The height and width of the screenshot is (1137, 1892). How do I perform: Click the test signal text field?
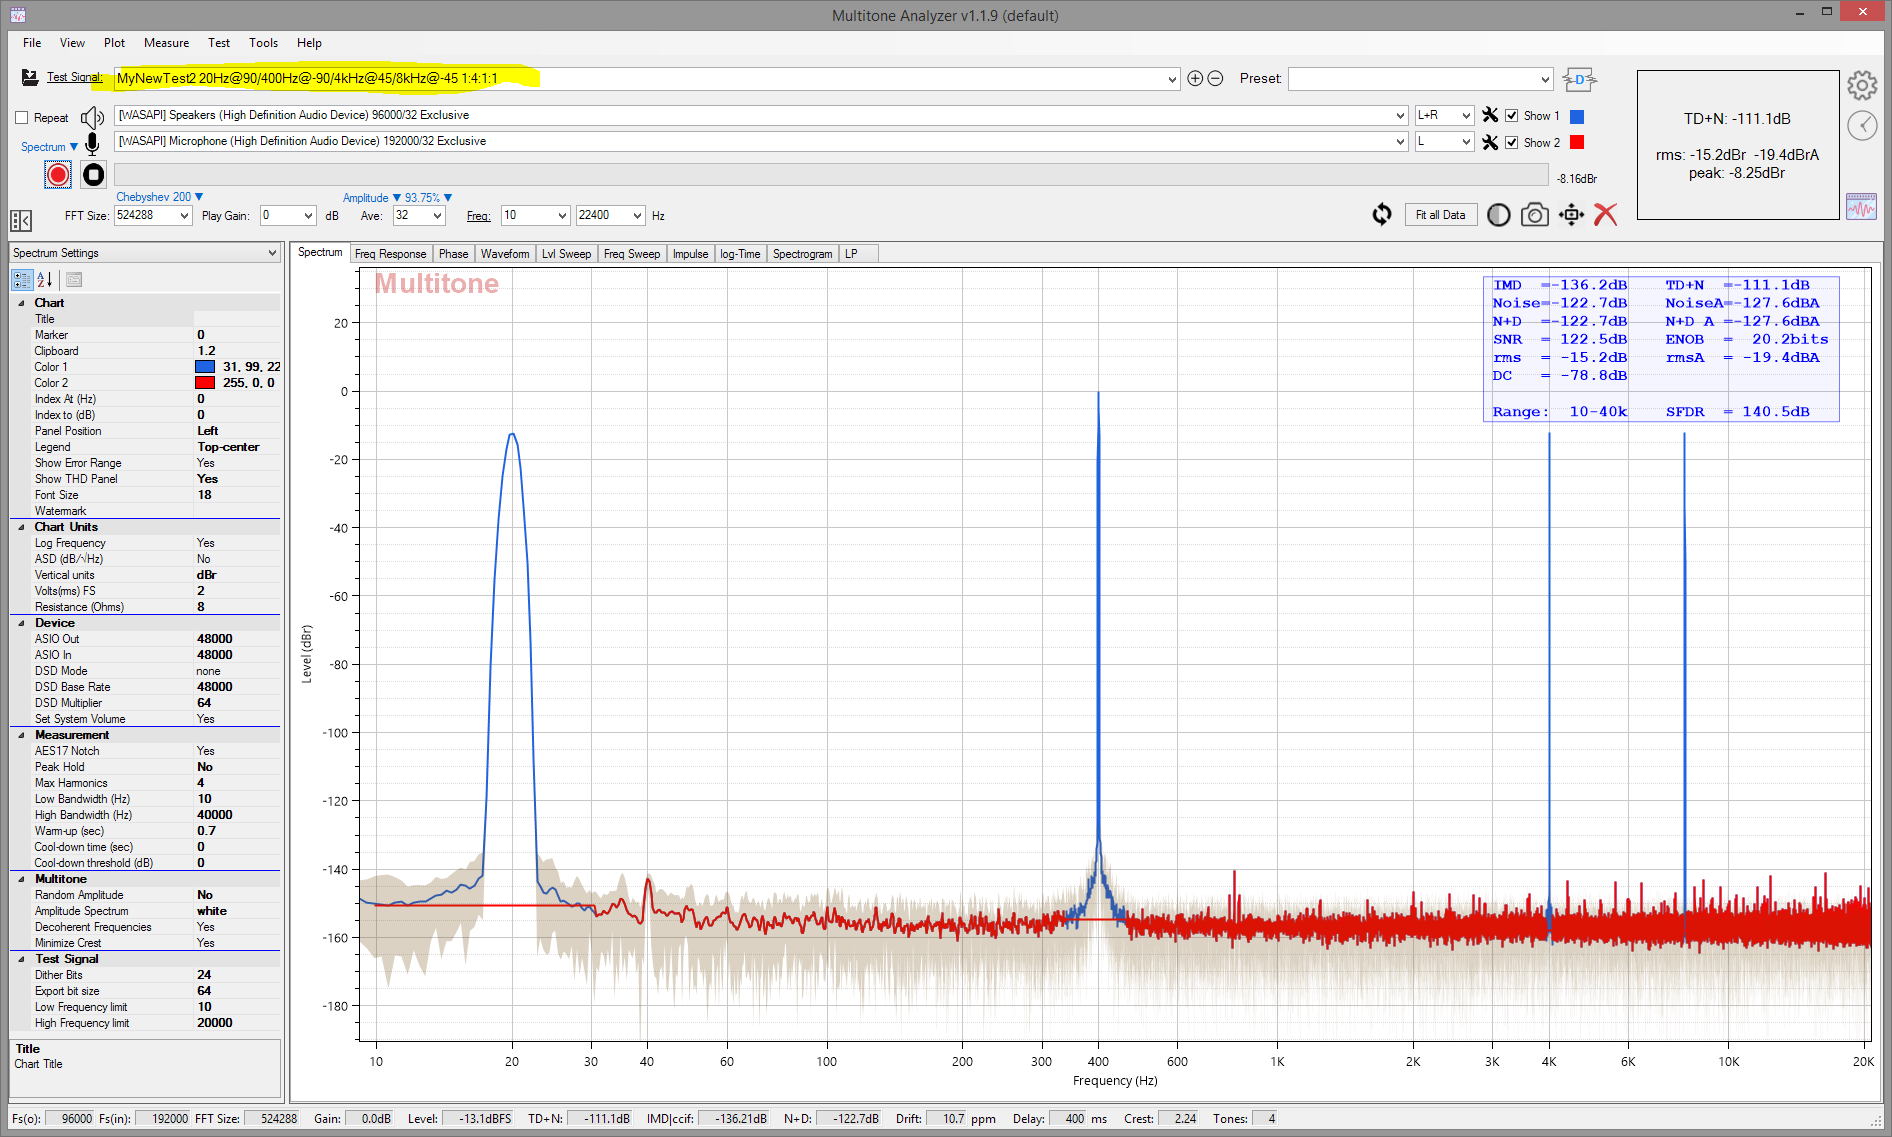646,78
